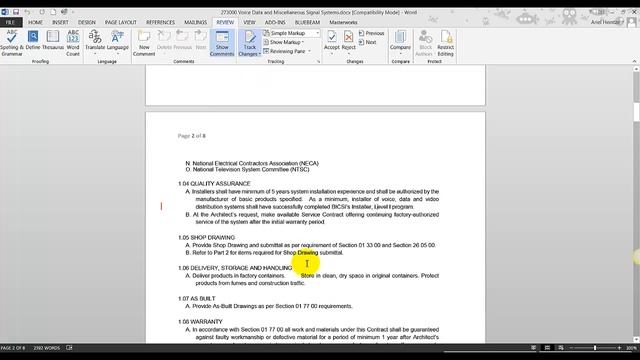Switch to Web Layout view
This screenshot has height=360, width=640.
(561, 348)
